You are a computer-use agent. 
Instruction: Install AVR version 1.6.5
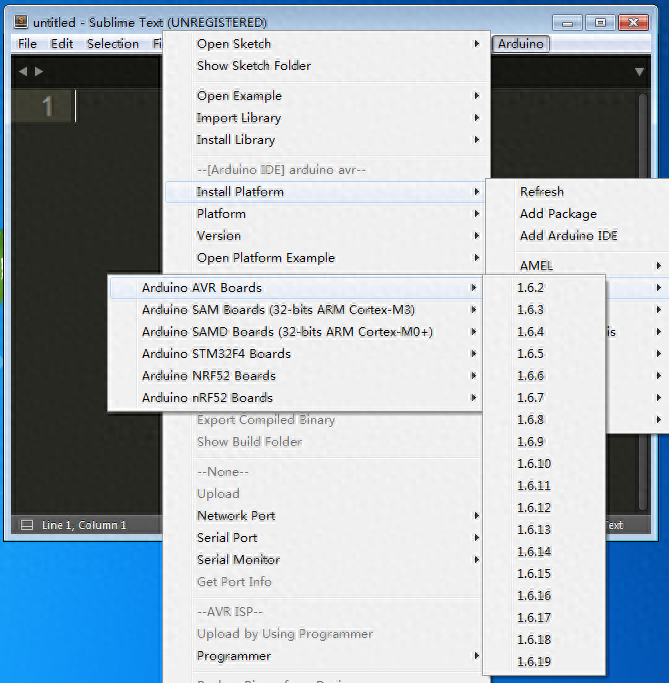click(544, 353)
